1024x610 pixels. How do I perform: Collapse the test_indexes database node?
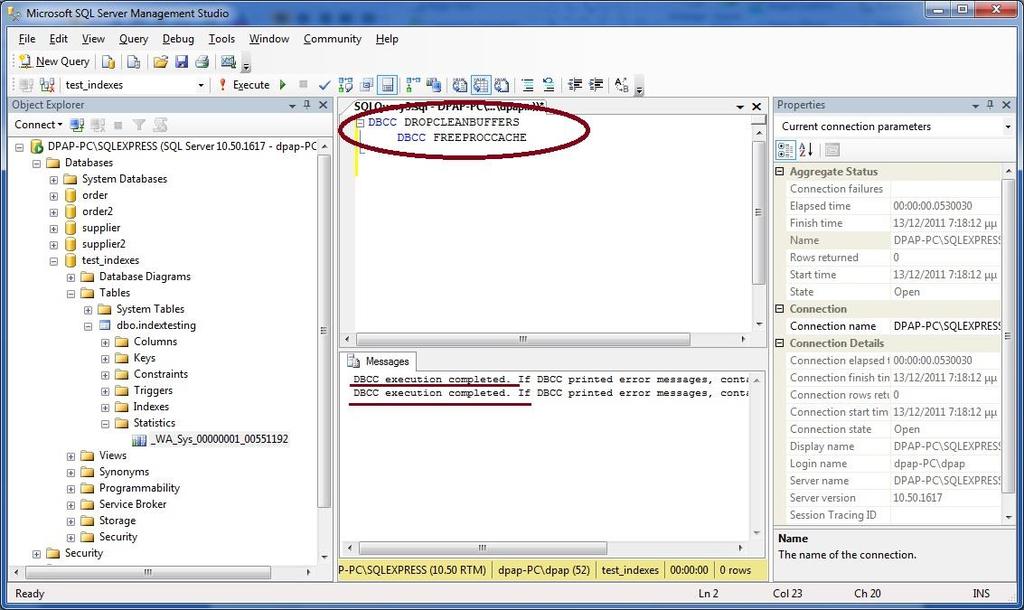[54, 261]
